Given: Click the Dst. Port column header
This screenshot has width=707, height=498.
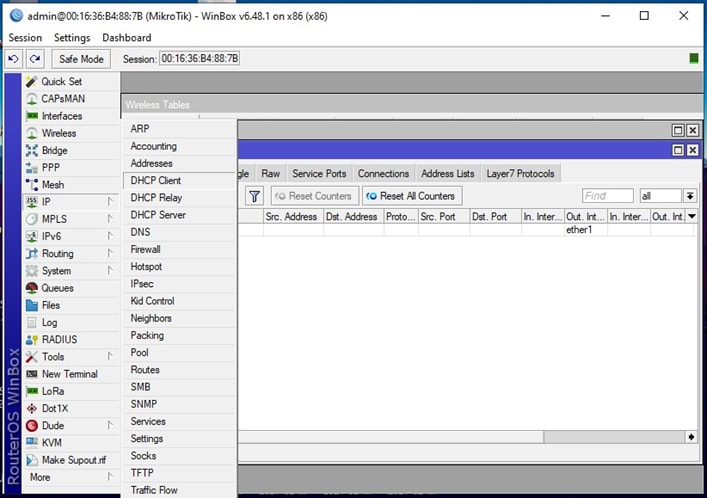Looking at the screenshot, I should point(495,217).
